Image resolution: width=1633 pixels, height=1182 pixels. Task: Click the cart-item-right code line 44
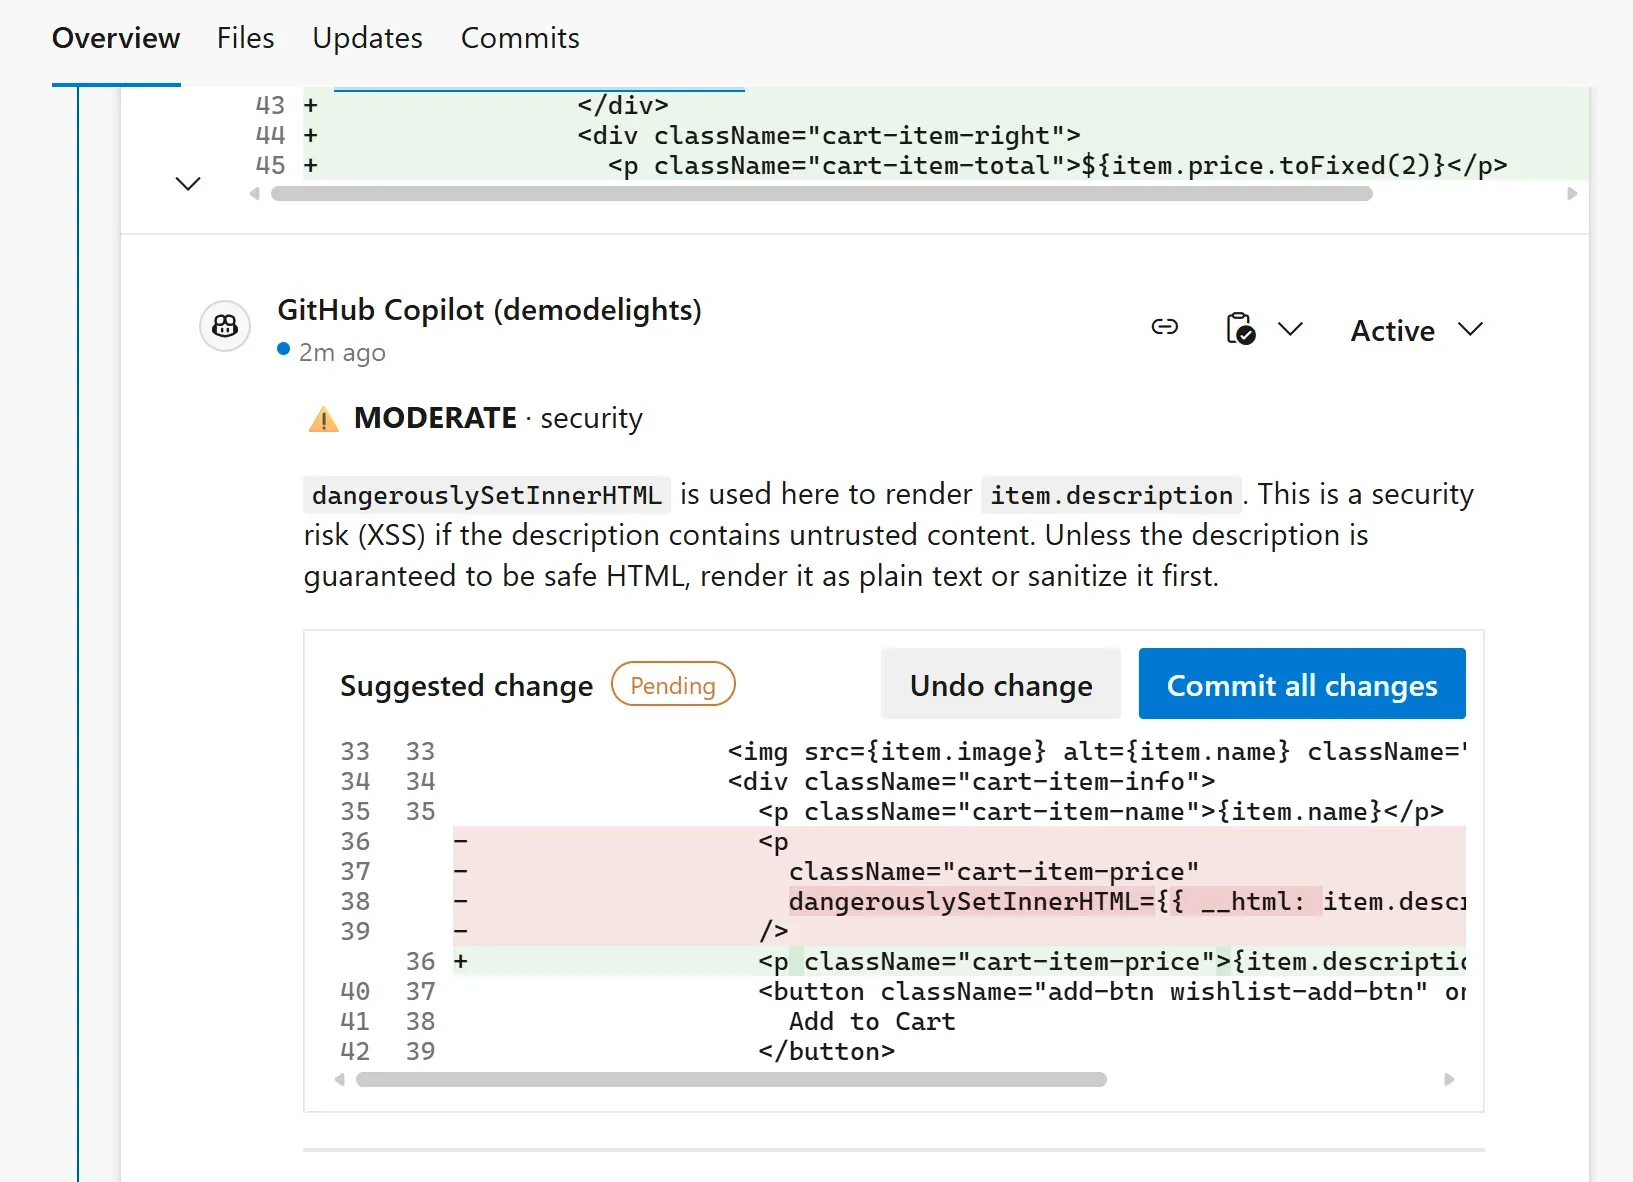tap(946, 135)
